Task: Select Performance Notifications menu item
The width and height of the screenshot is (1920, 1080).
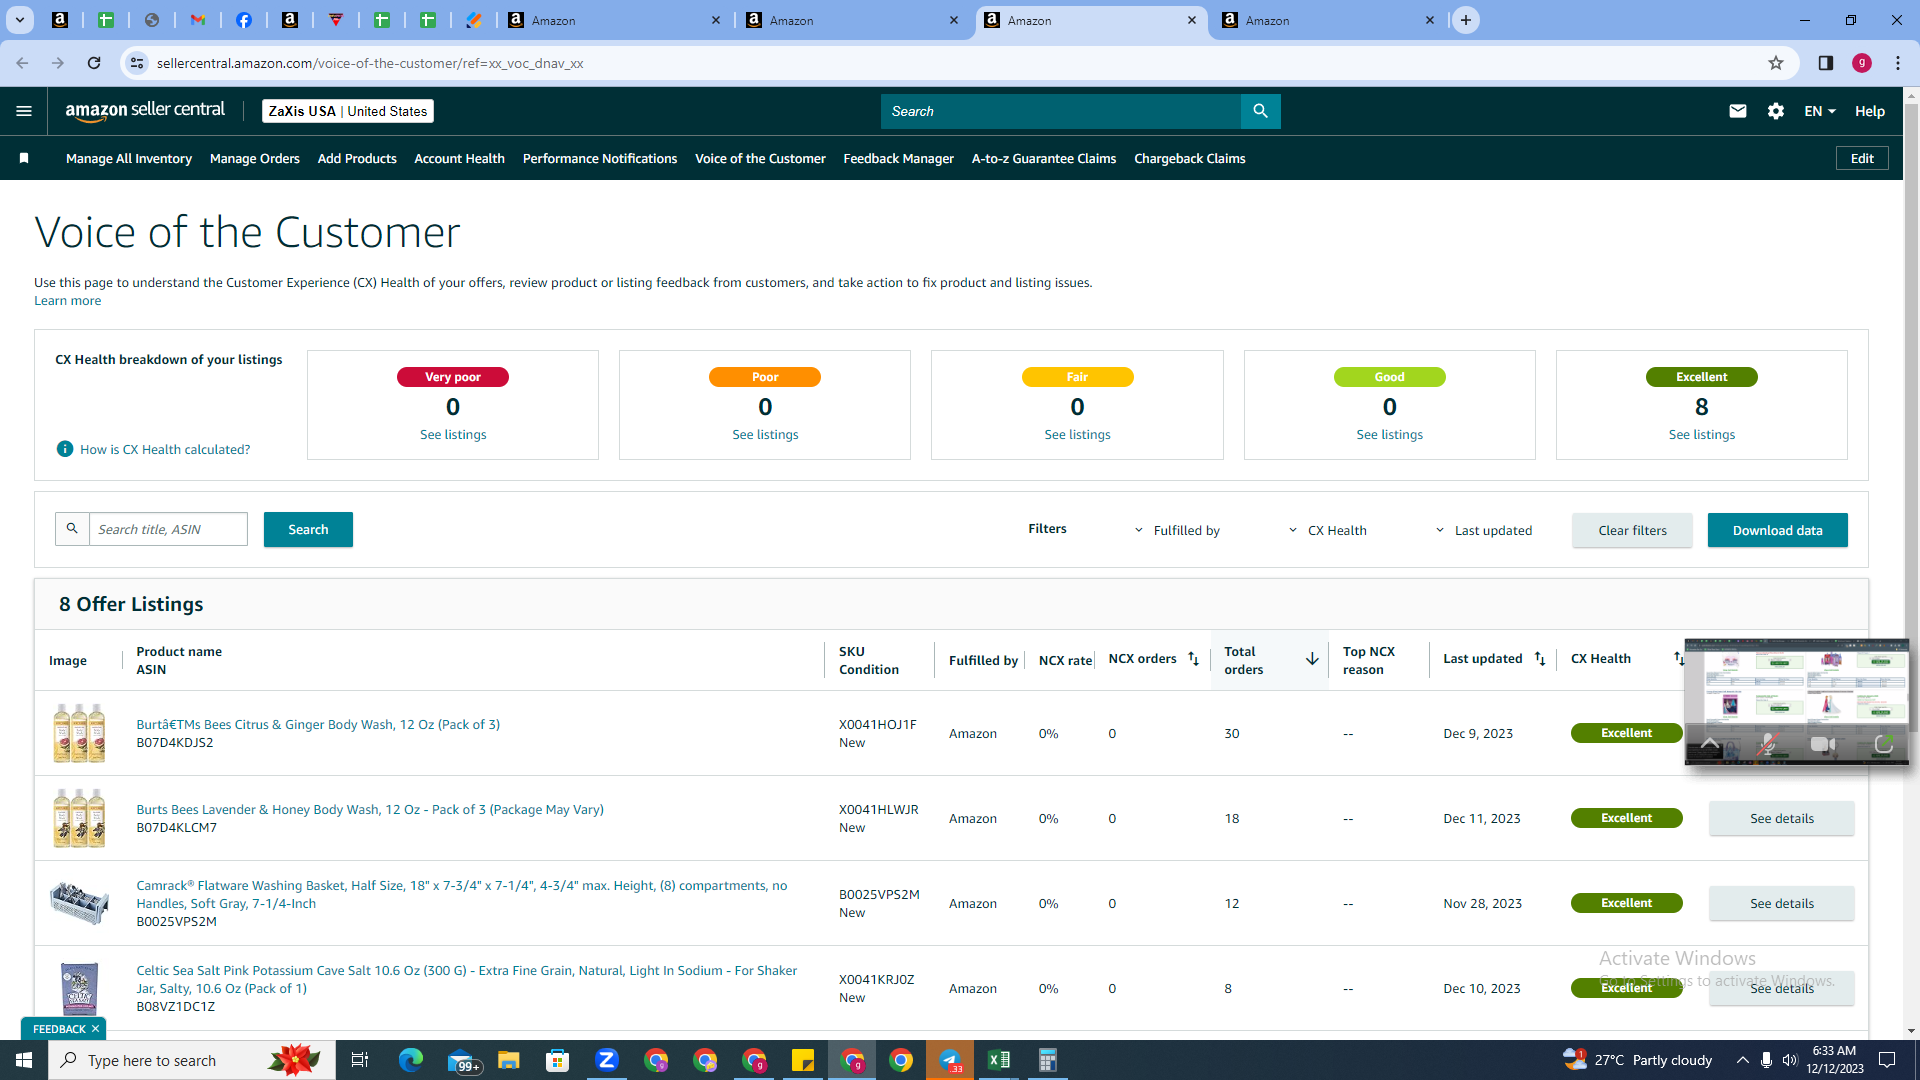Action: pos(600,158)
